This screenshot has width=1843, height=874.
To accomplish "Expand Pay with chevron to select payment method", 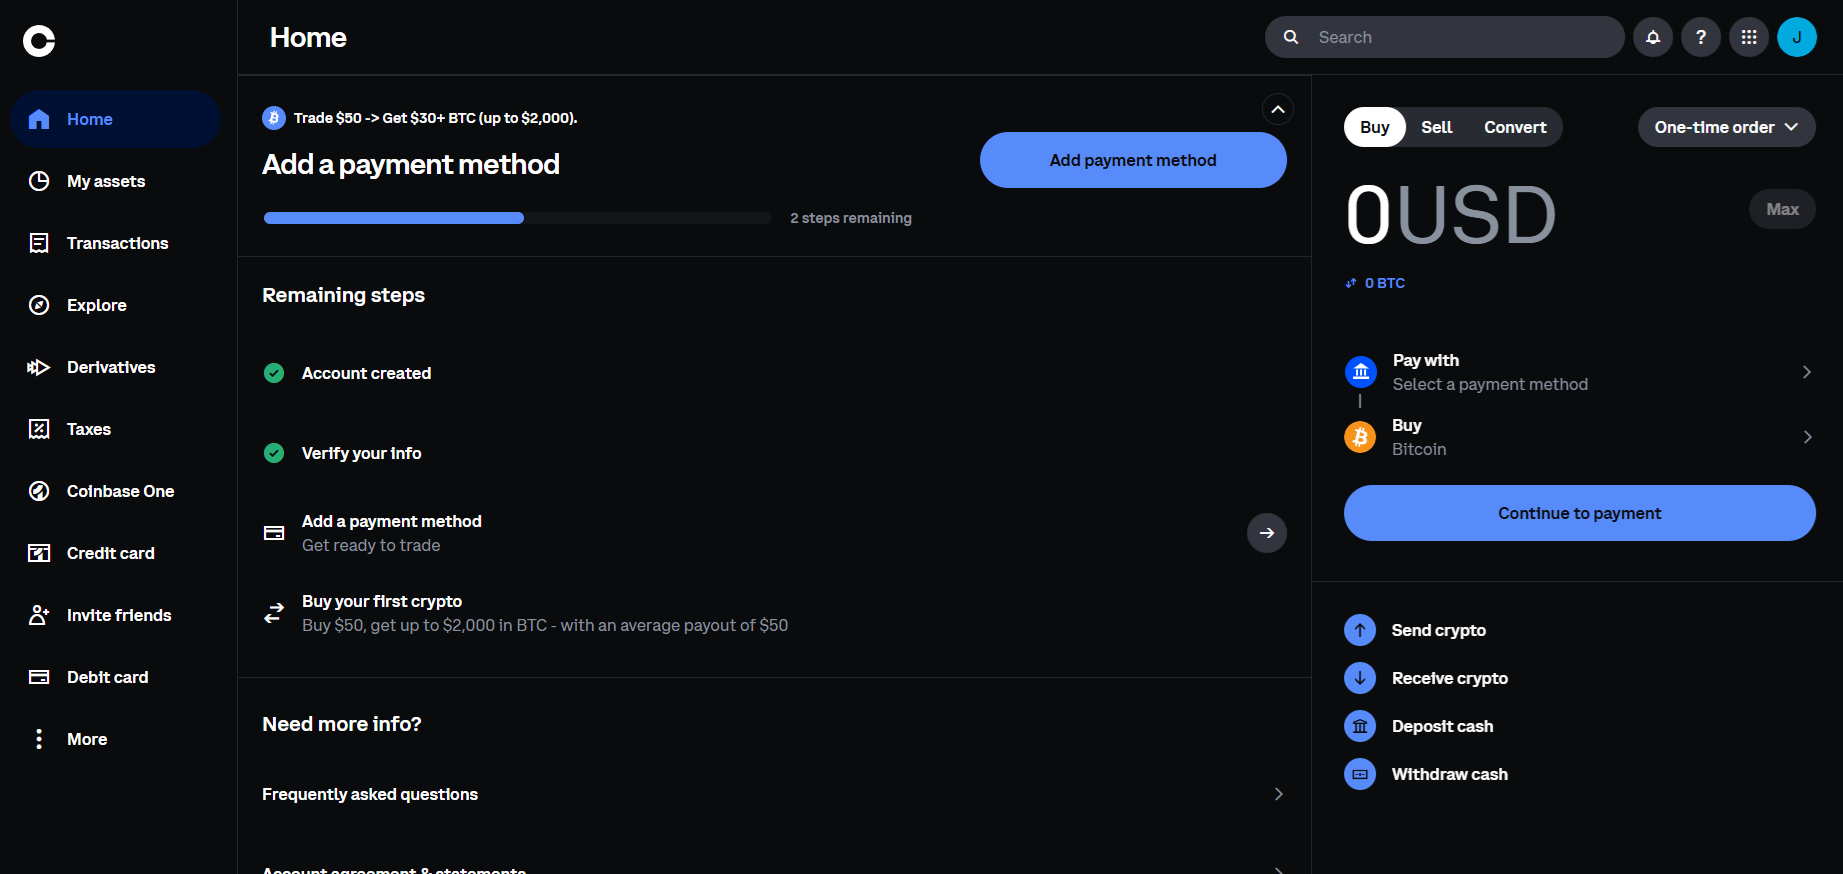I will [x=1807, y=372].
